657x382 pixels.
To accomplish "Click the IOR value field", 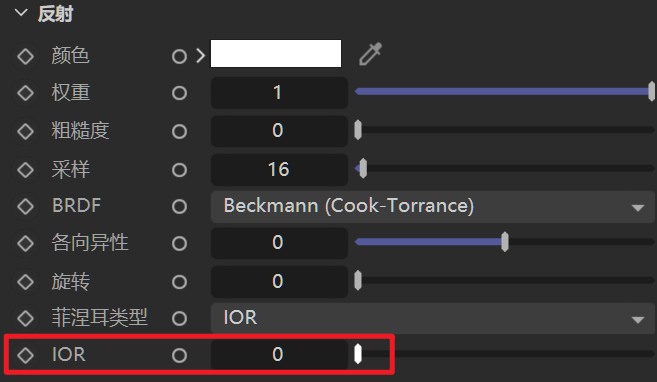I will tap(279, 354).
